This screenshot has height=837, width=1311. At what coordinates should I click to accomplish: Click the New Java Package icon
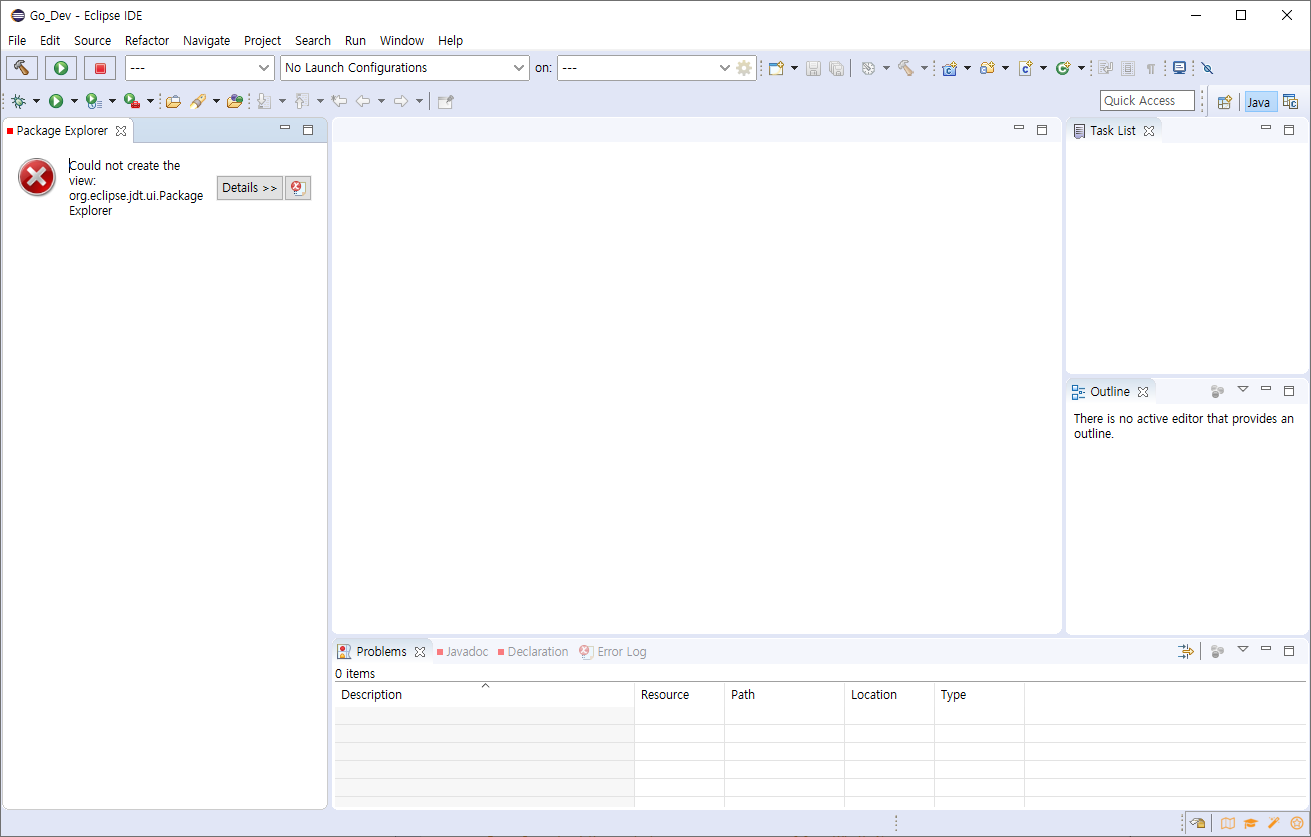[988, 68]
